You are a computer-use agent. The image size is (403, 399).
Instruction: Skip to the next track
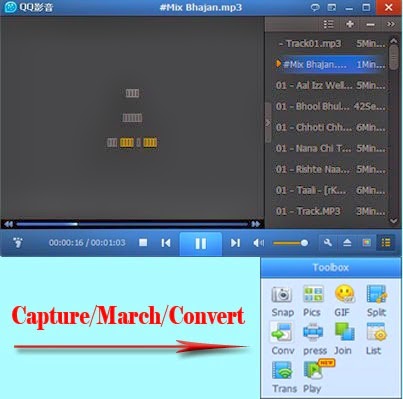[x=235, y=243]
